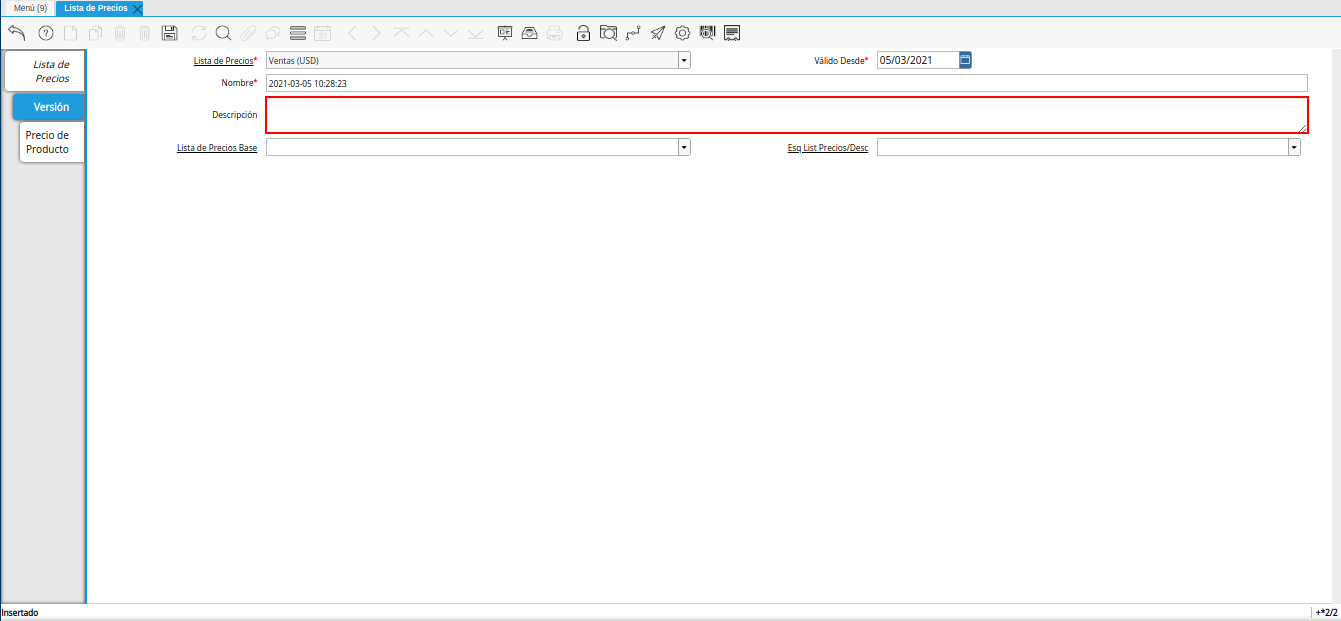The width and height of the screenshot is (1341, 621).
Task: Click the report presentation board icon
Action: point(505,33)
